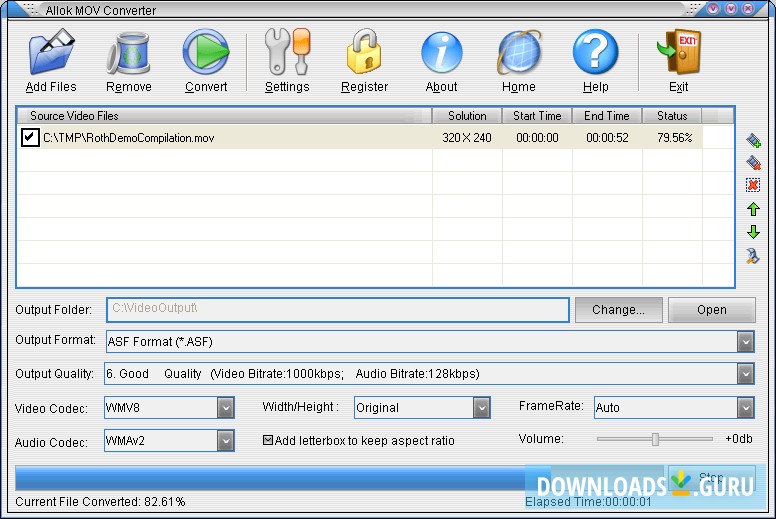
Task: Open the About info icon
Action: click(x=441, y=53)
